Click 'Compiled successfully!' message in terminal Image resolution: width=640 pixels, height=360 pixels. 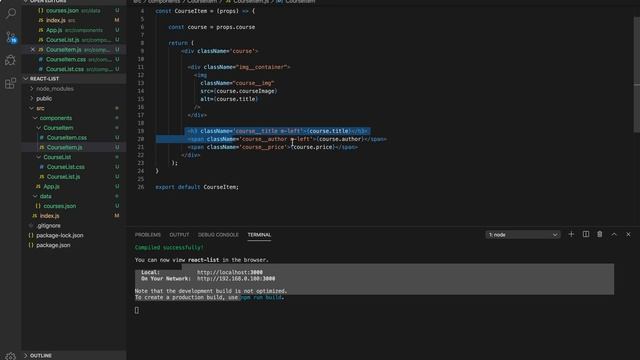pyautogui.click(x=169, y=247)
